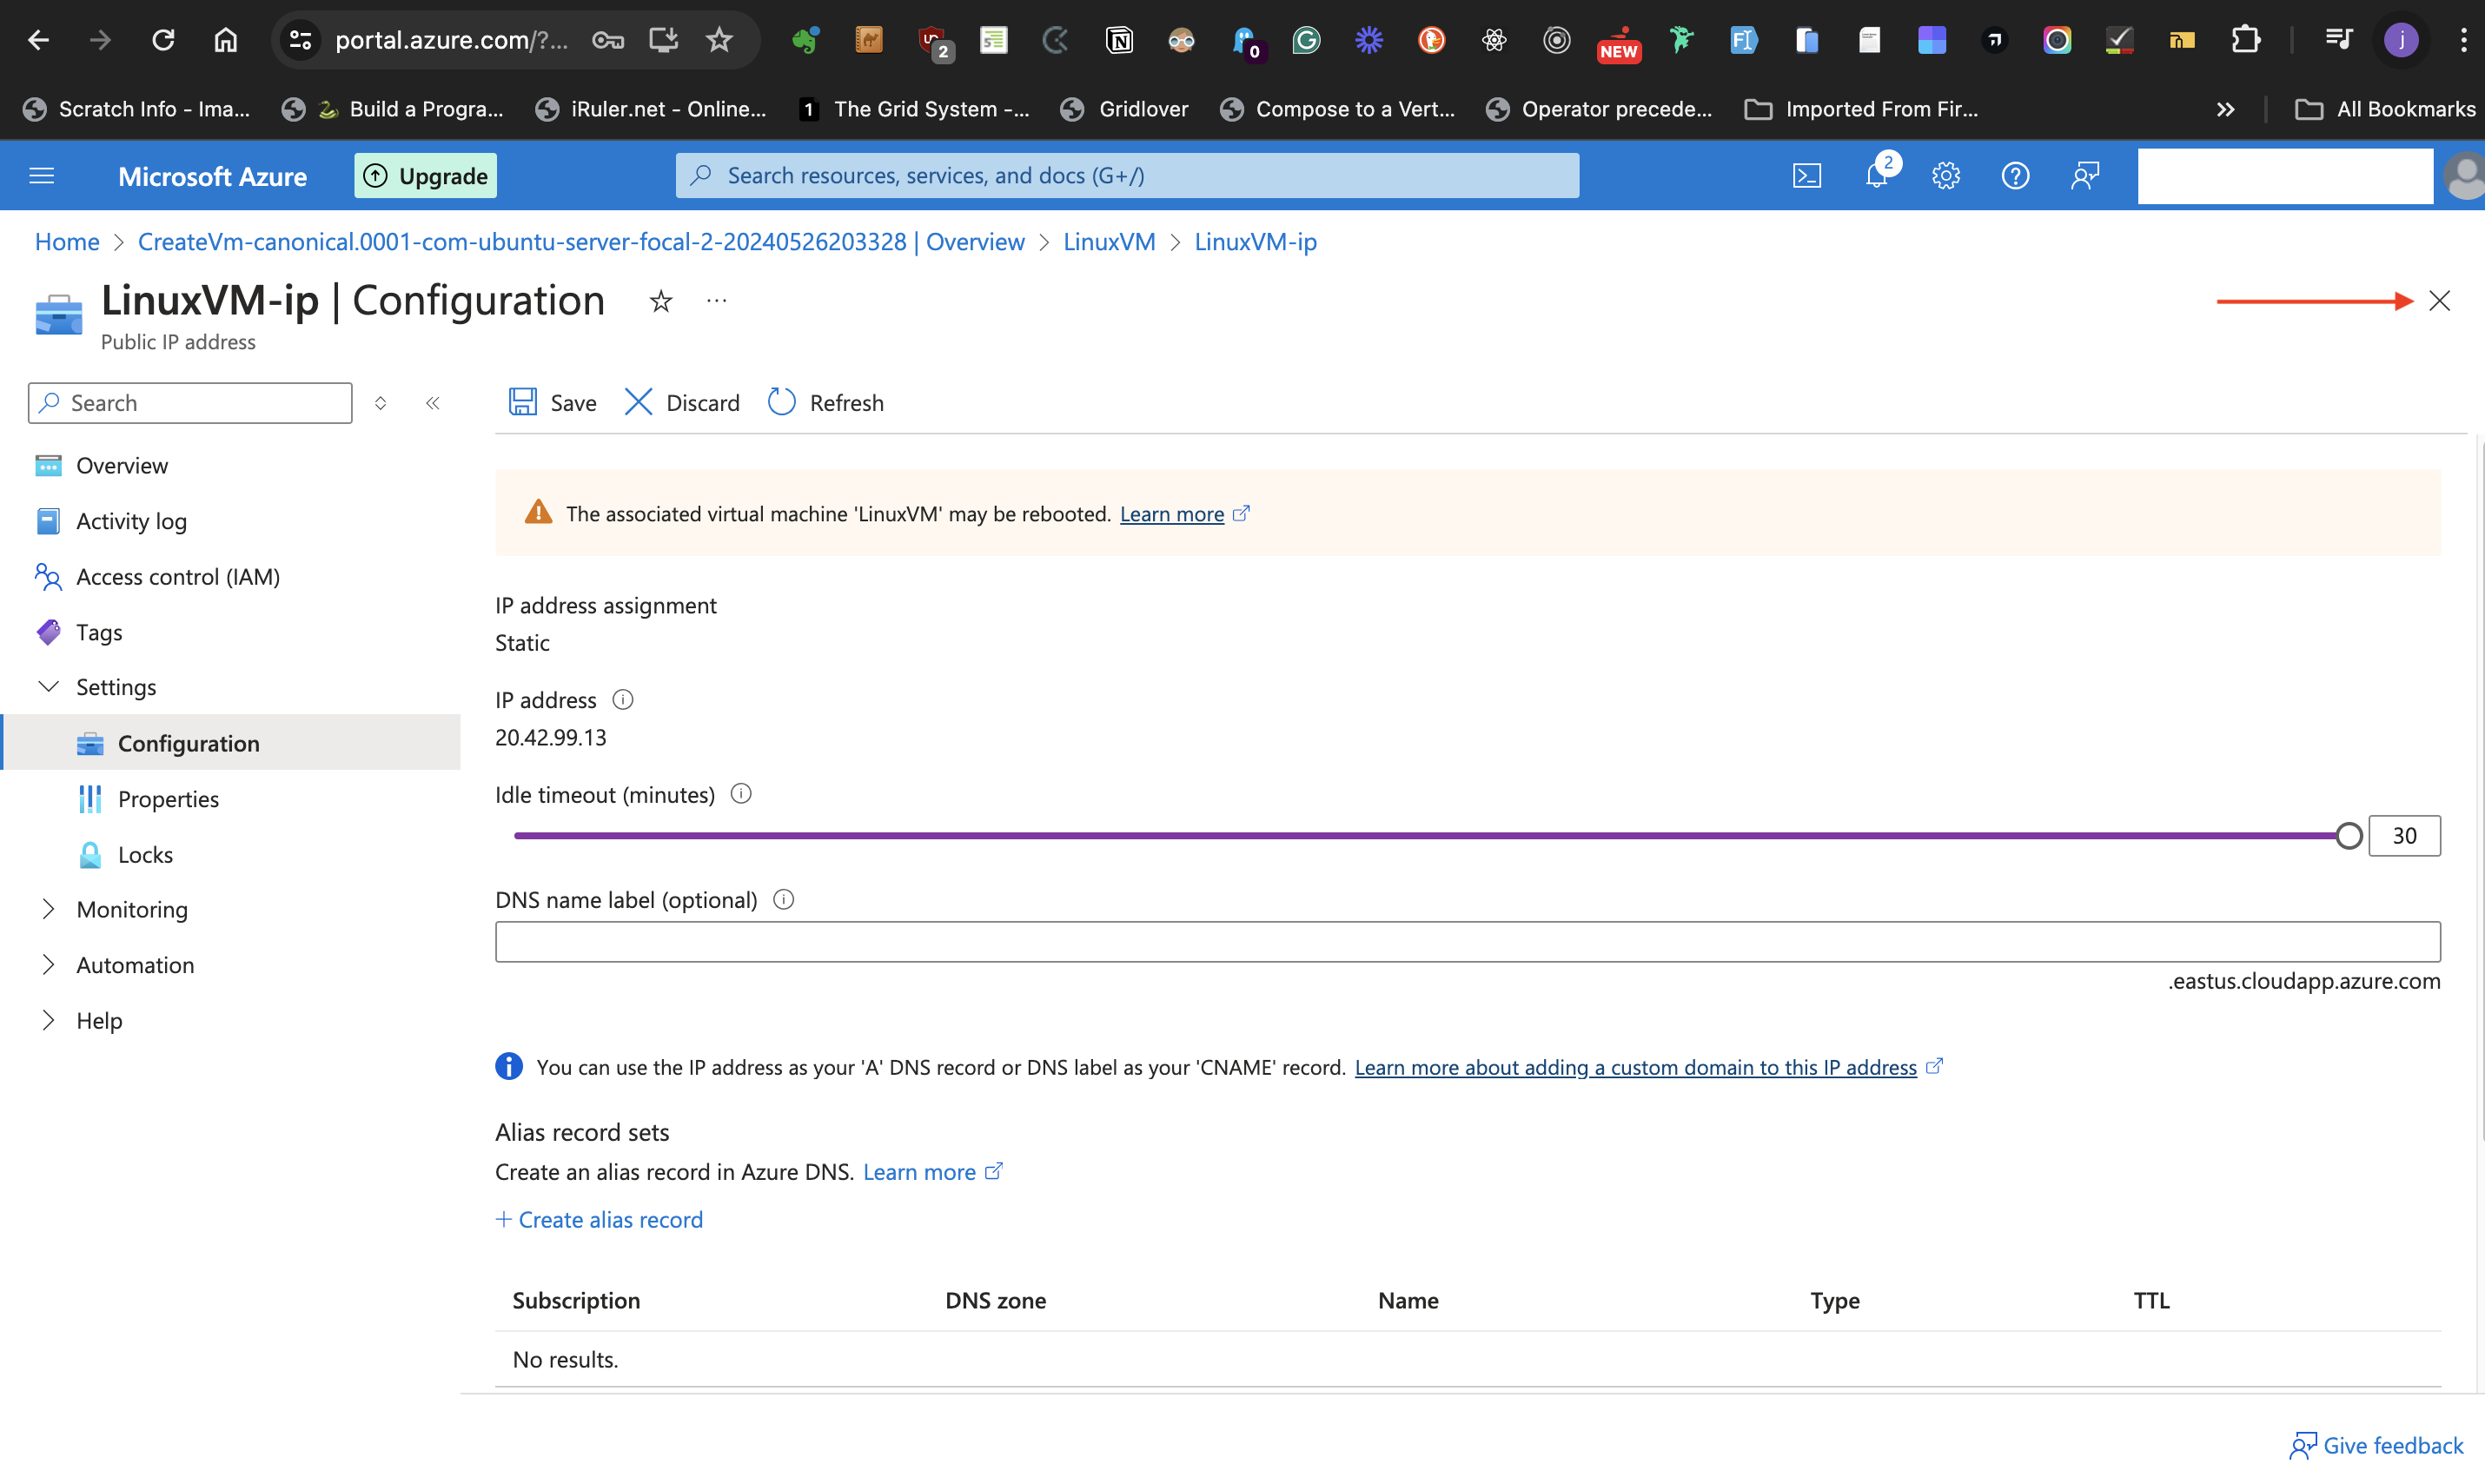The height and width of the screenshot is (1484, 2485).
Task: Open the portal hamburger menu
Action: pos(42,175)
